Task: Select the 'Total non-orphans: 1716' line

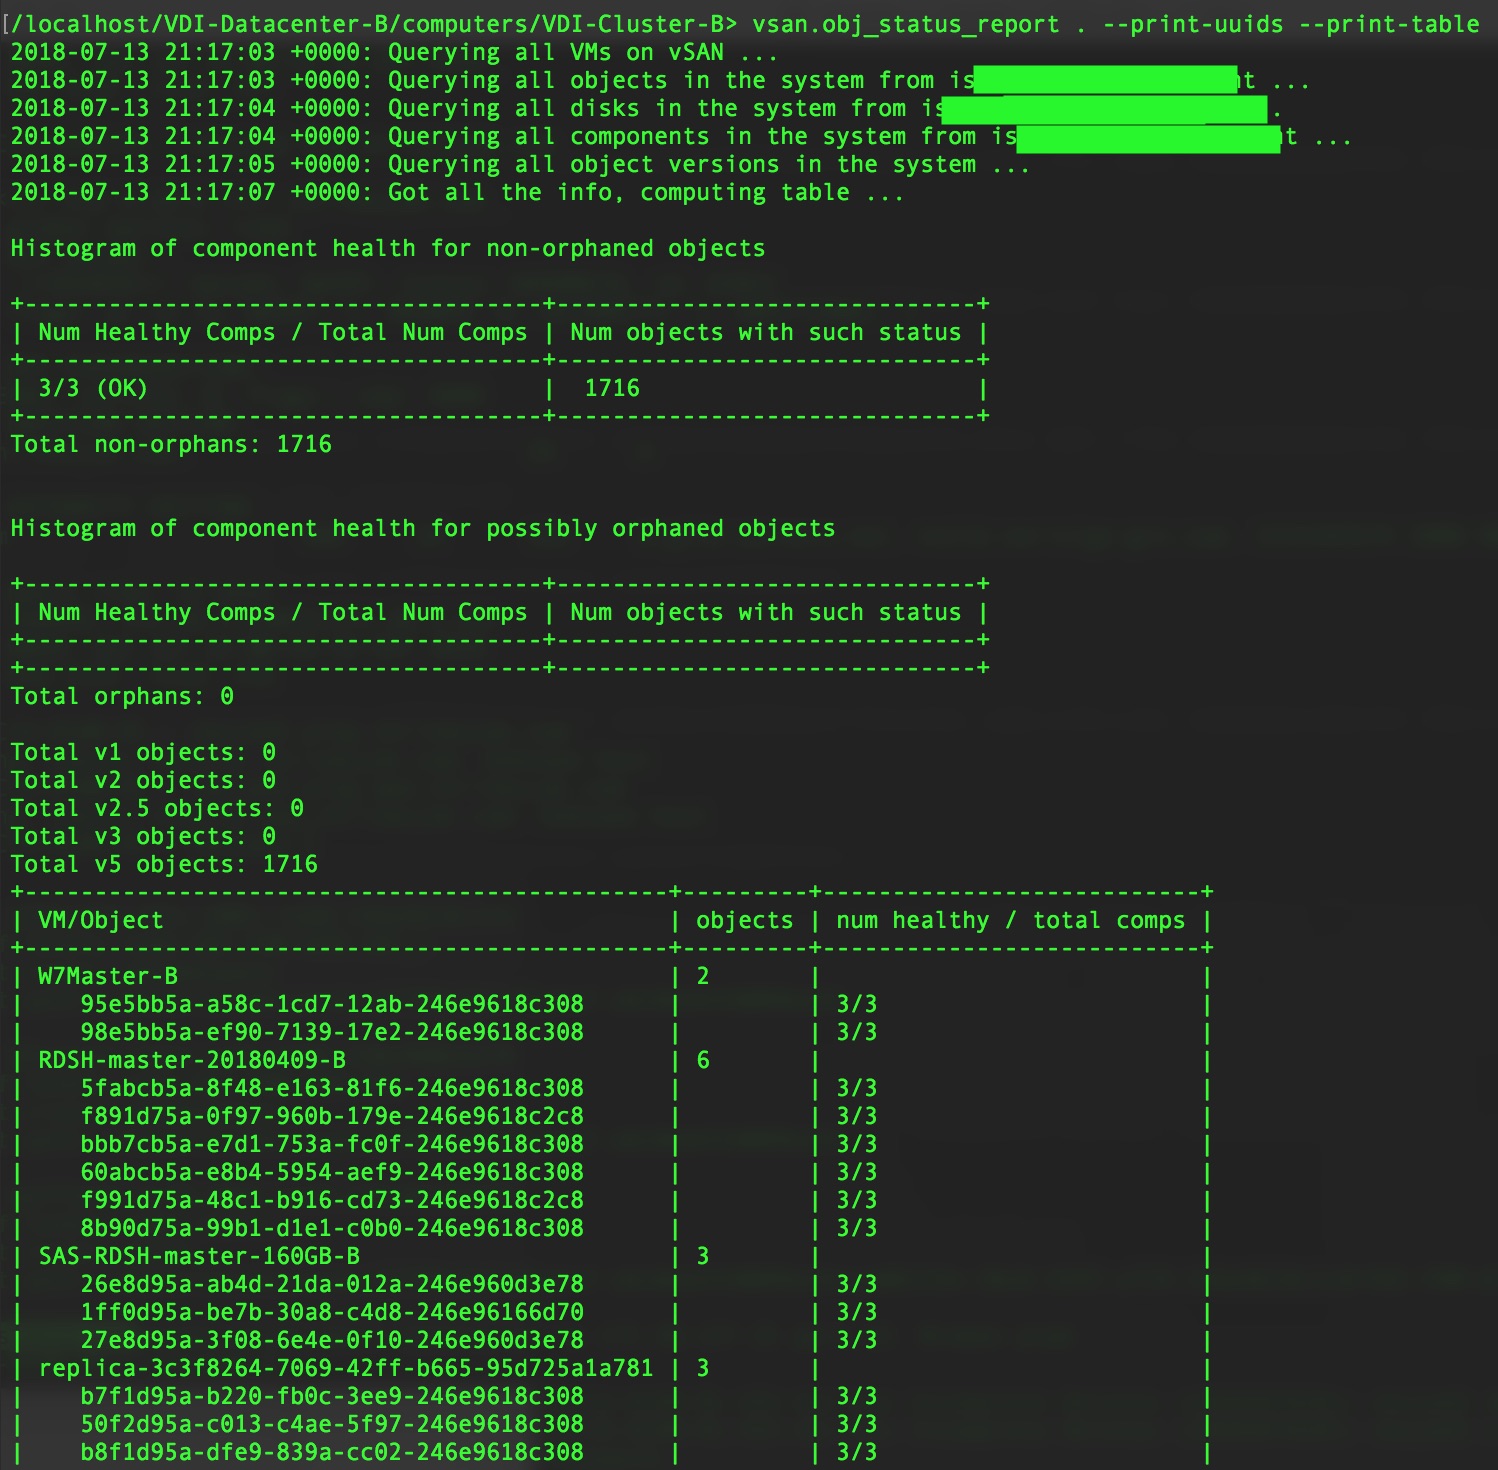Action: (171, 444)
